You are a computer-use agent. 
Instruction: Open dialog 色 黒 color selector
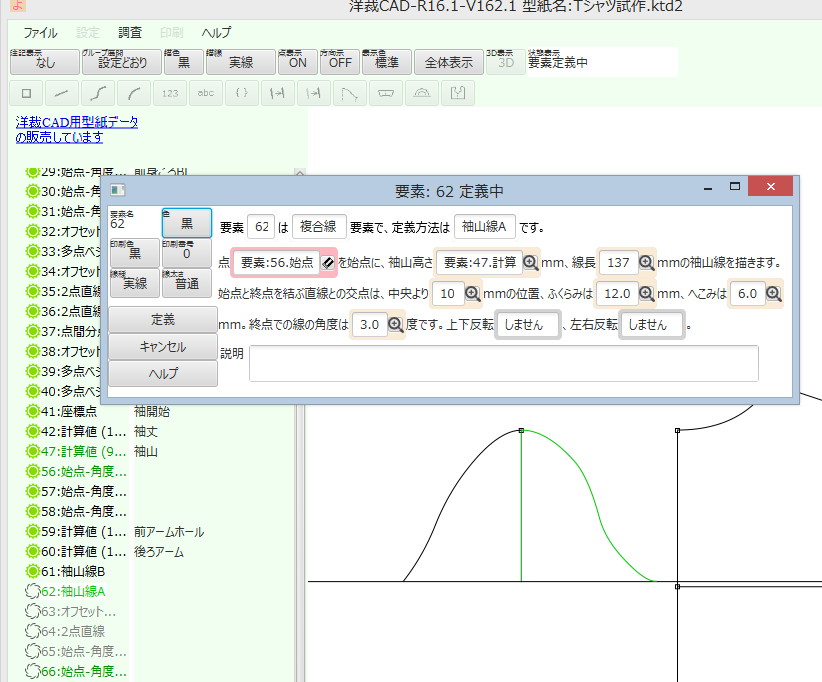187,223
